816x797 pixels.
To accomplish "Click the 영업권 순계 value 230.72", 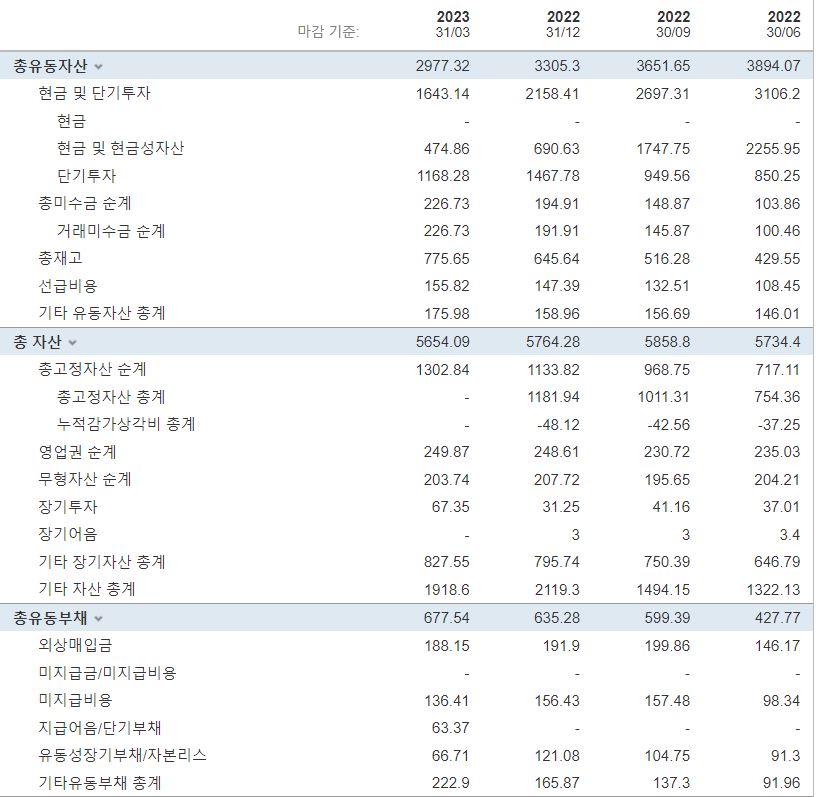I will 667,452.
